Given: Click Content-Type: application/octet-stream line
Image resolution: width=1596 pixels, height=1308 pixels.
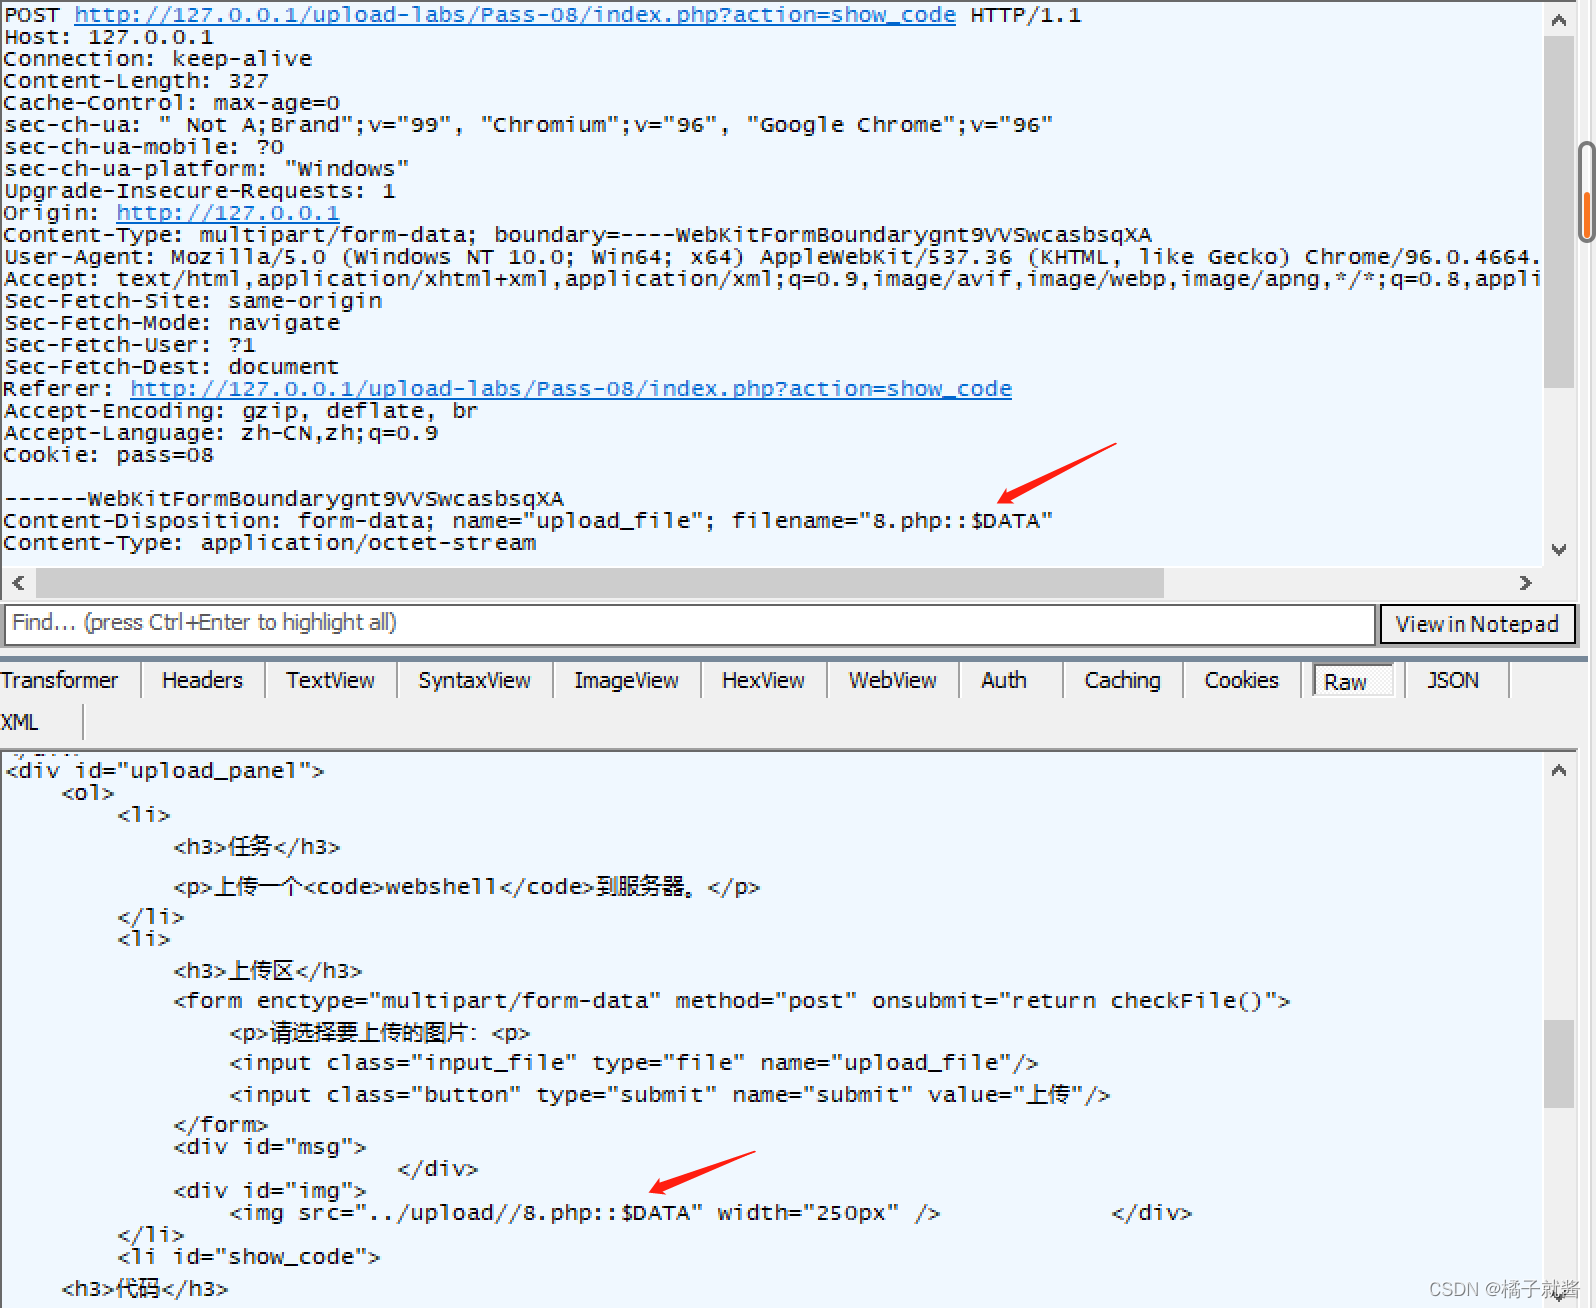Looking at the screenshot, I should click(269, 543).
